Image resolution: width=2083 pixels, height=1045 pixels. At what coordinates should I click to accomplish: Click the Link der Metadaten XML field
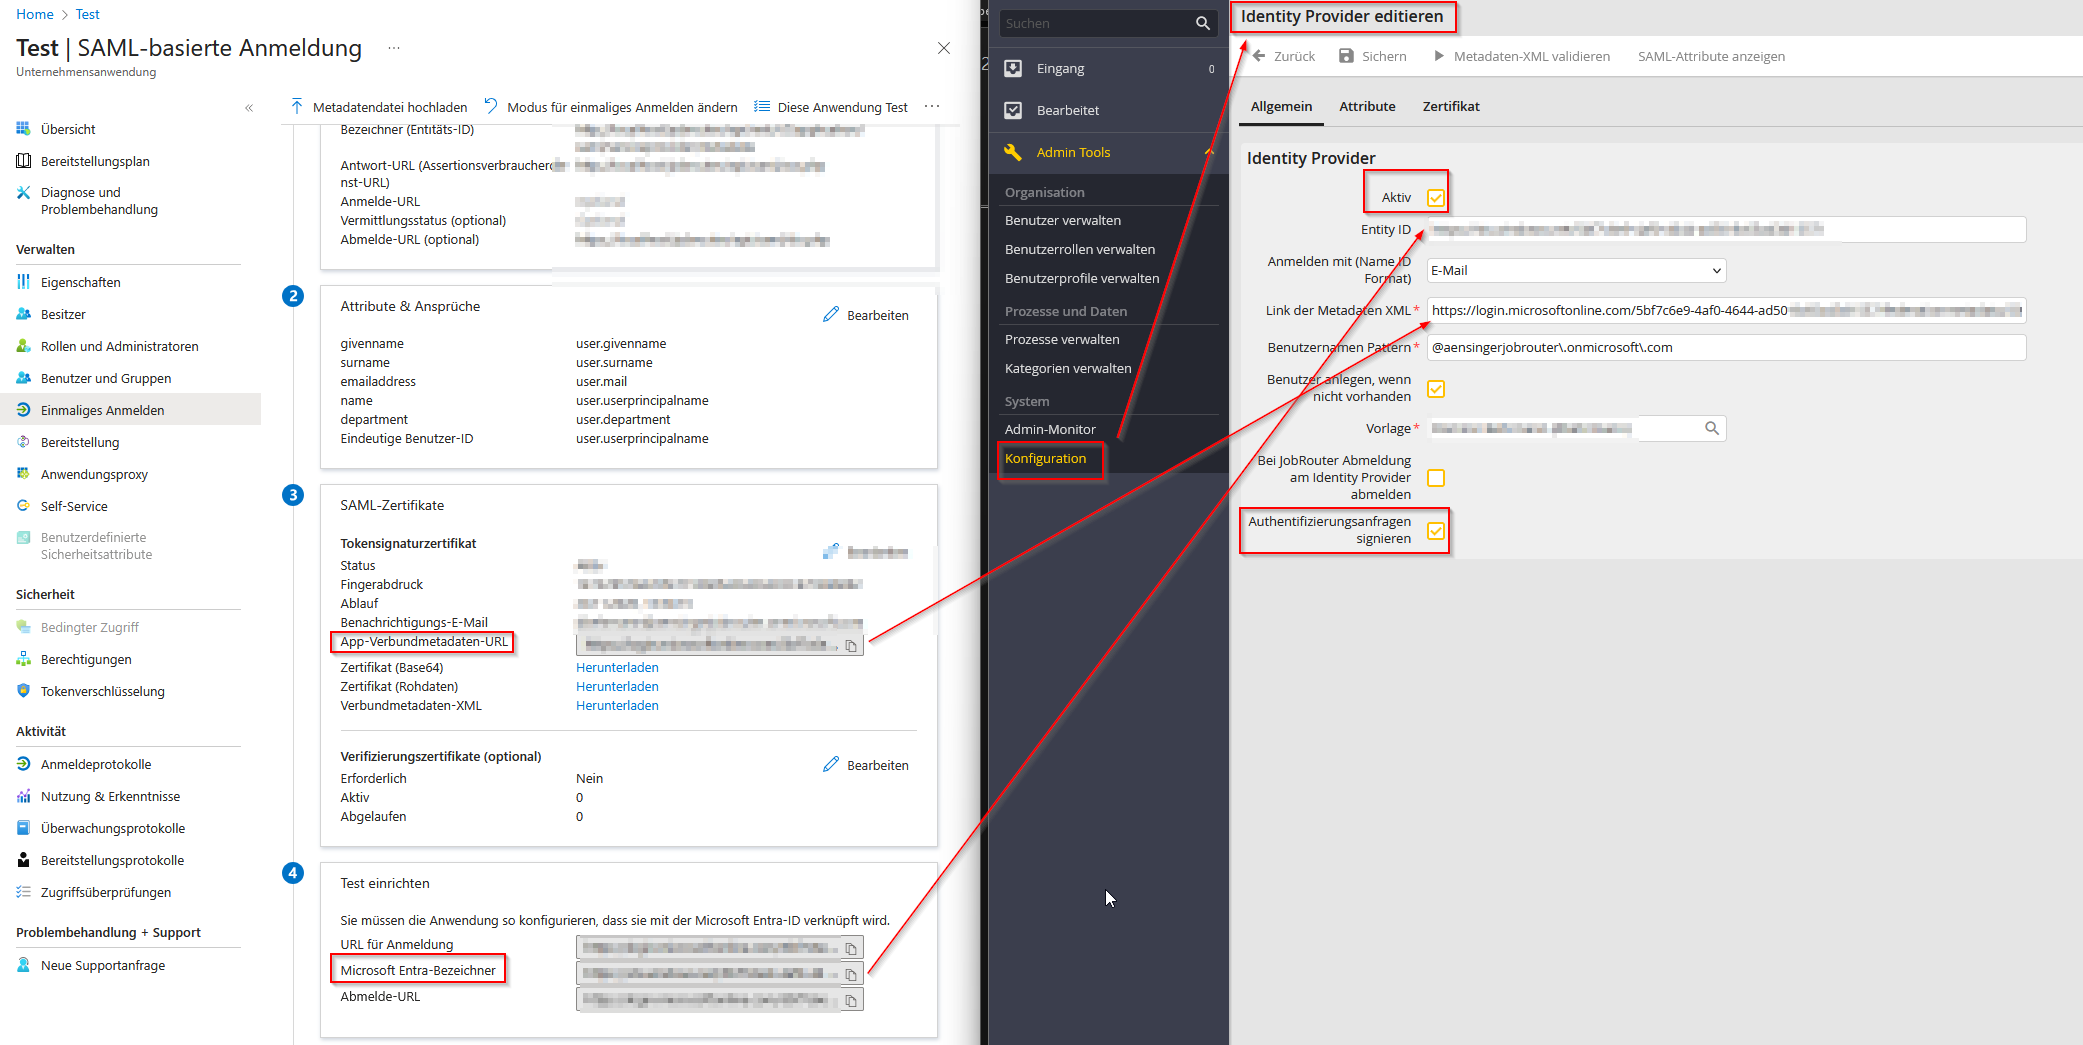pos(1726,310)
